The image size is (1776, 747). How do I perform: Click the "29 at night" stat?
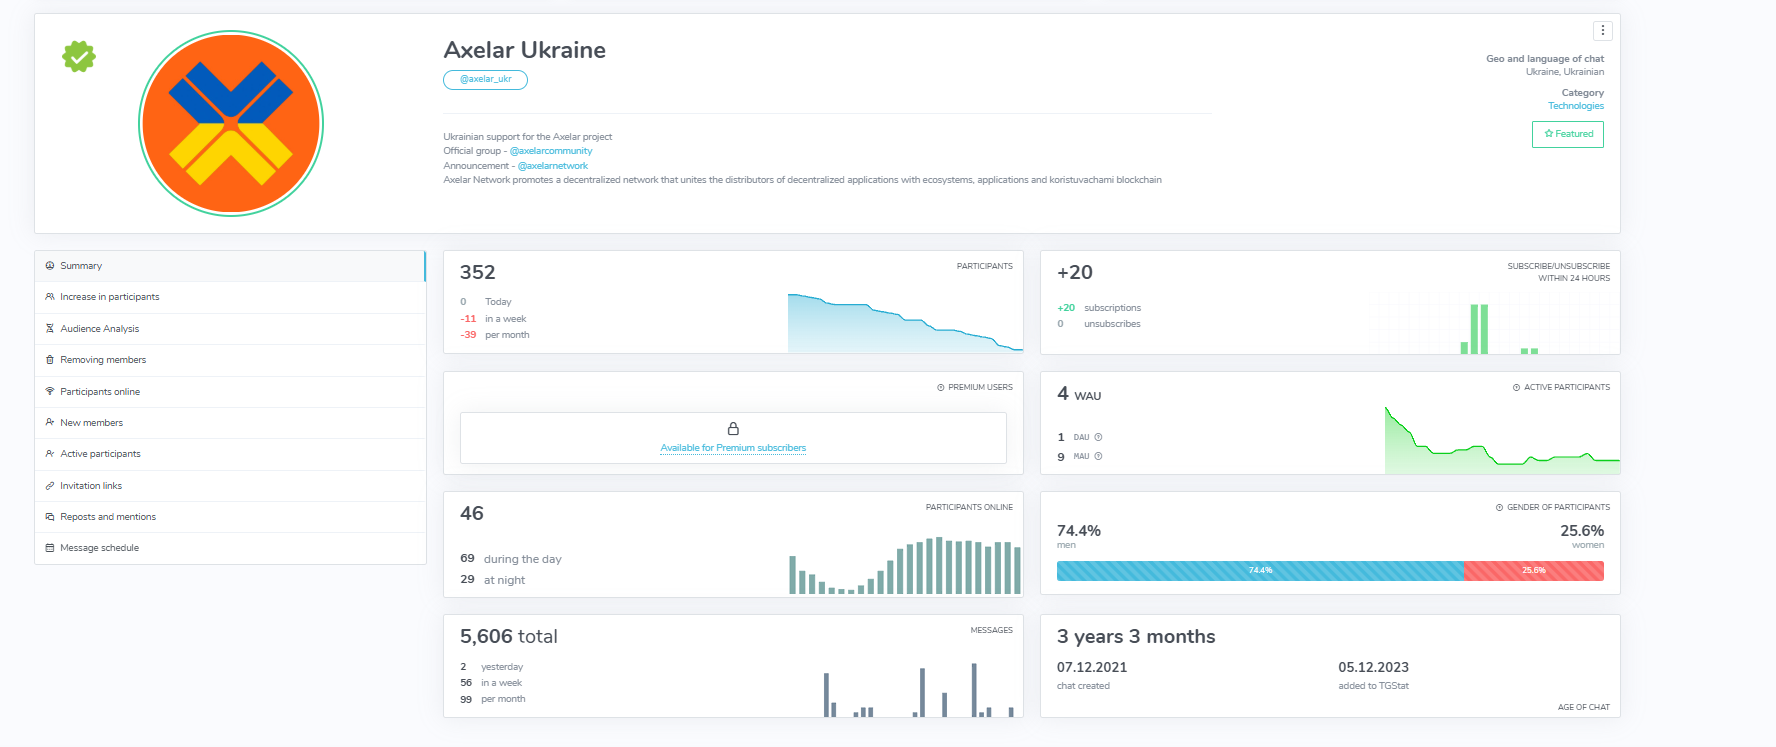(493, 580)
